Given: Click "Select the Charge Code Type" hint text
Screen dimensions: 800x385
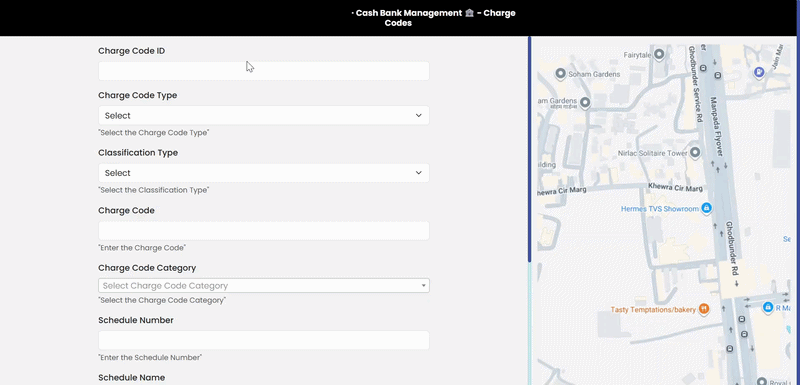Looking at the screenshot, I should pos(154,133).
